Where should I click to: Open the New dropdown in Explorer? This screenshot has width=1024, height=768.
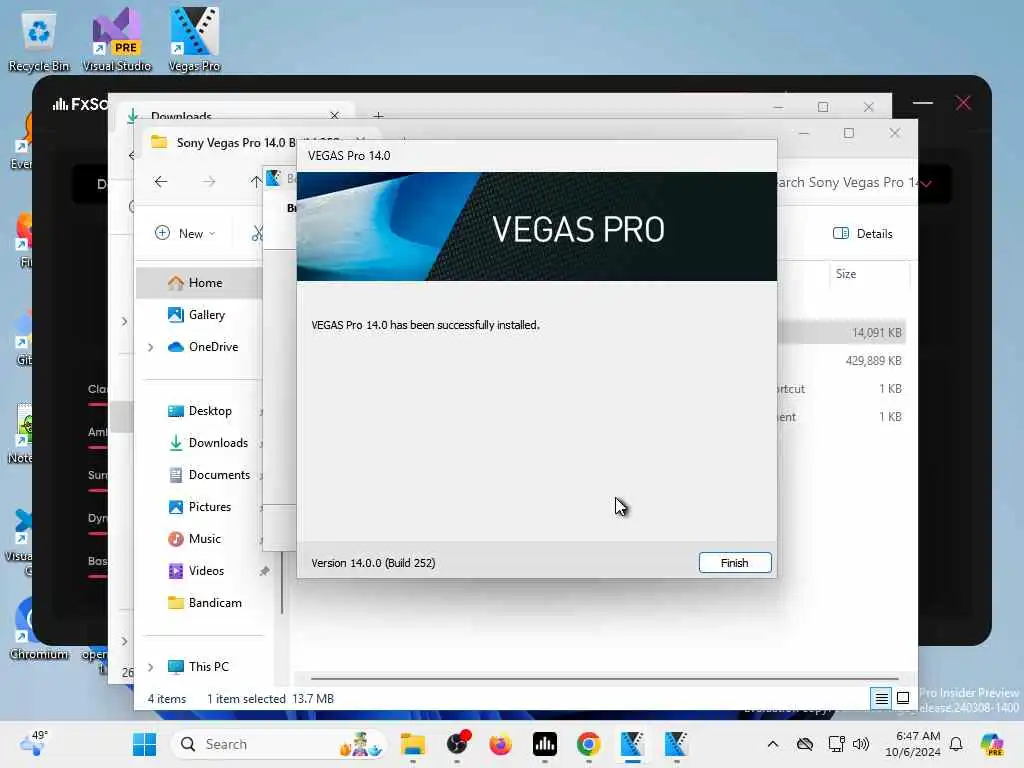point(185,233)
